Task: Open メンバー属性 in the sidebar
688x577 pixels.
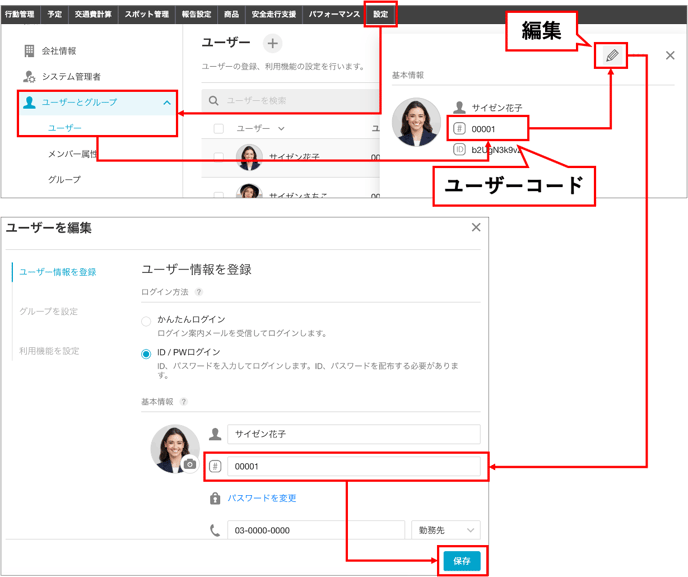Action: [72, 154]
